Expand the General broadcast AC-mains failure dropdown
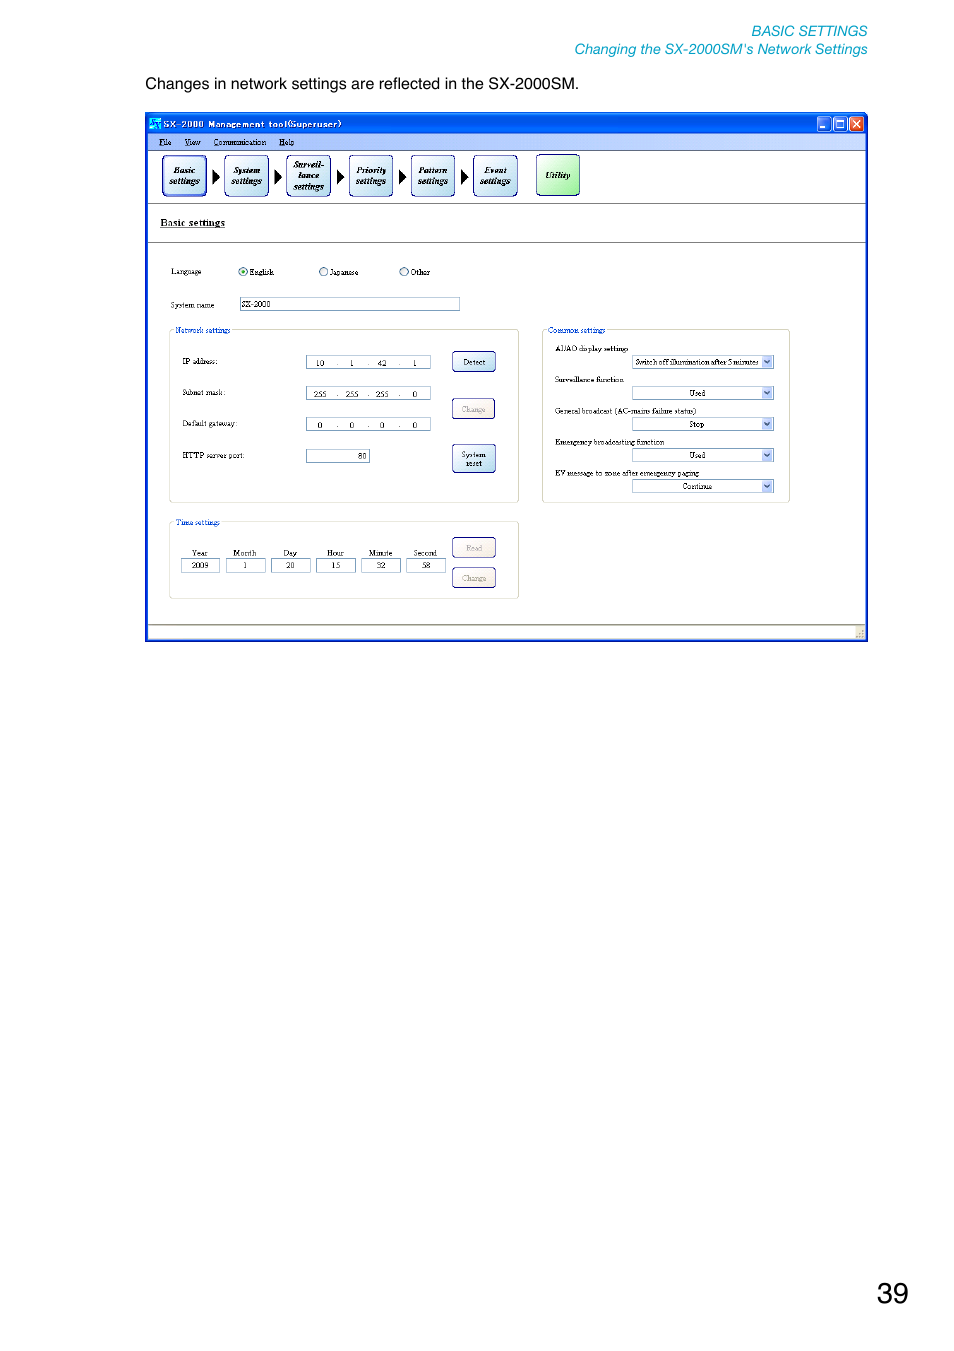 [768, 424]
